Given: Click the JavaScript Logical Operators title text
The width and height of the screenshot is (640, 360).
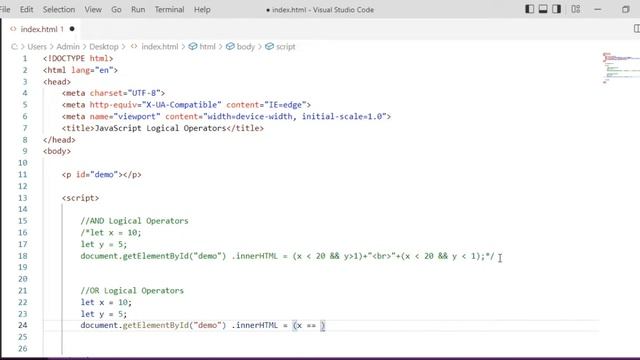Looking at the screenshot, I should pos(160,128).
